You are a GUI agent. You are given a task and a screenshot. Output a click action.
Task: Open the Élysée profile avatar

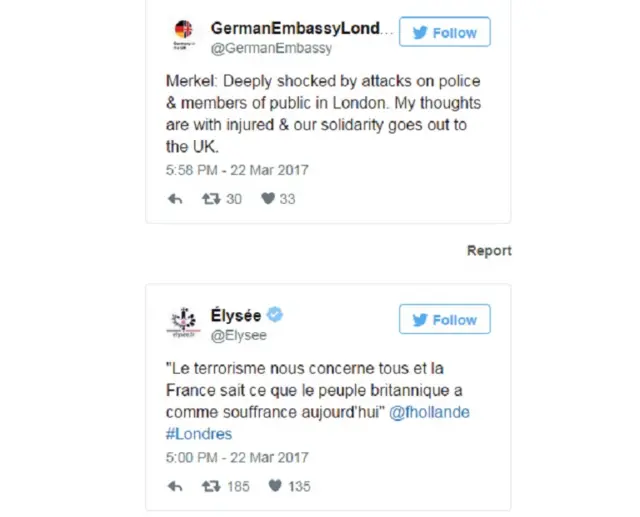(182, 324)
